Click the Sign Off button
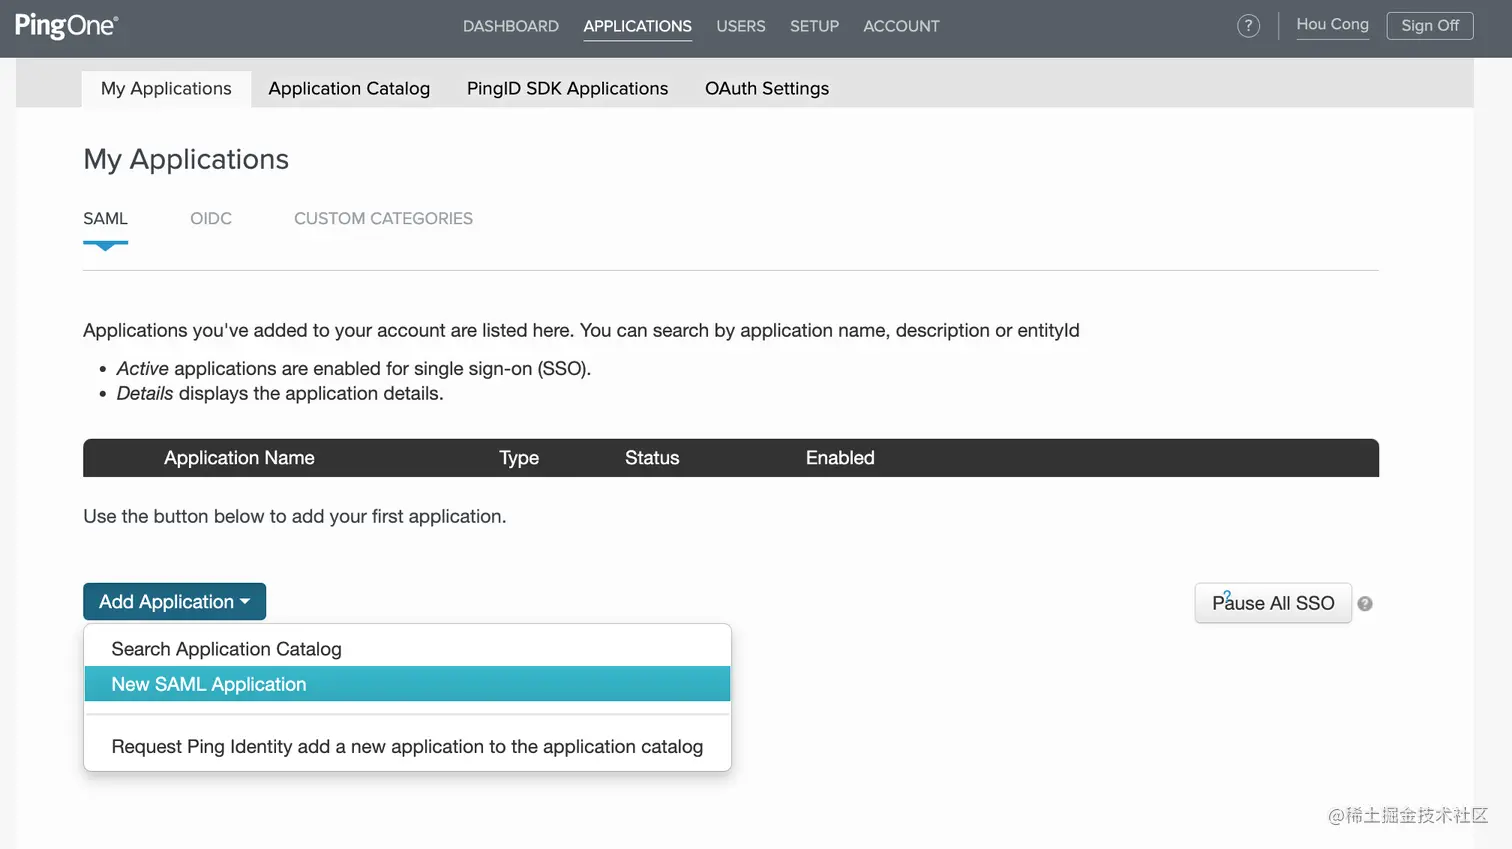Screen dimensions: 1512x849 pos(1430,25)
